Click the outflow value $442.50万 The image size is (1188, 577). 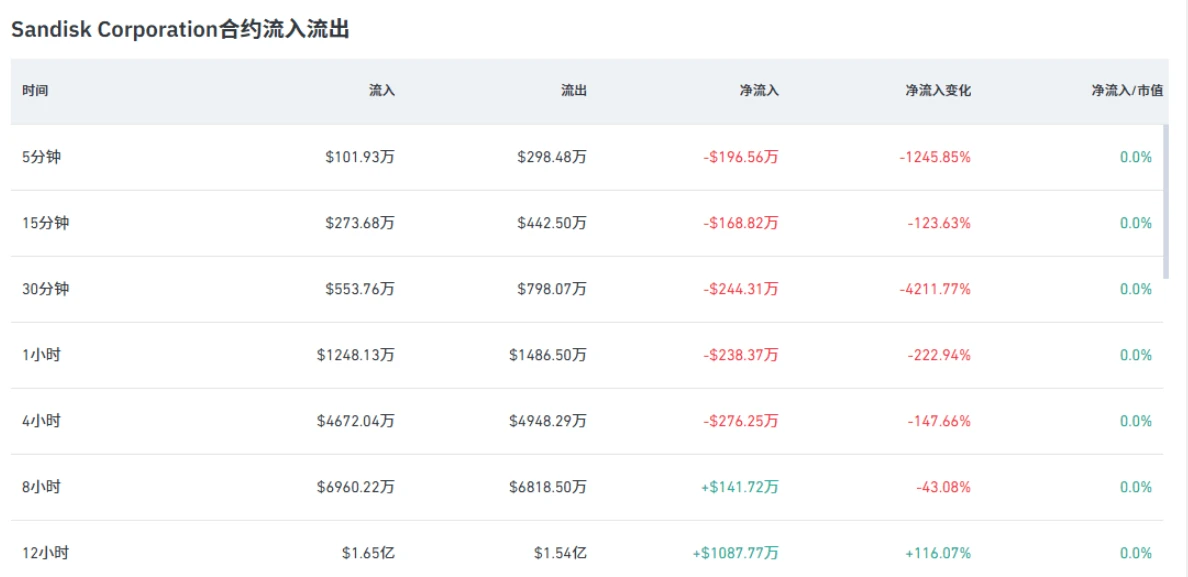click(552, 223)
